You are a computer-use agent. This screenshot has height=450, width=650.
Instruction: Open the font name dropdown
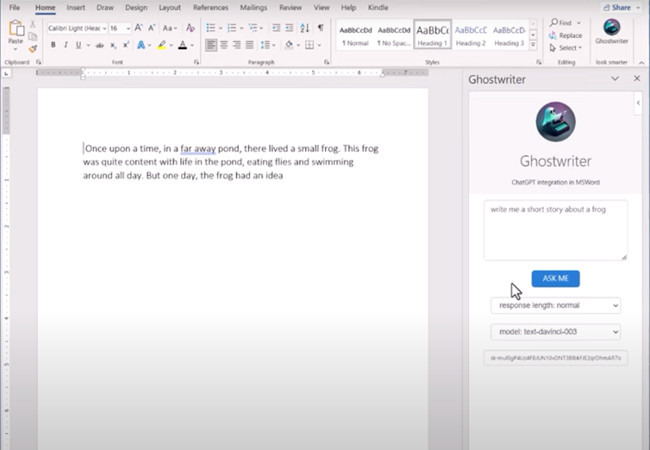[104, 28]
